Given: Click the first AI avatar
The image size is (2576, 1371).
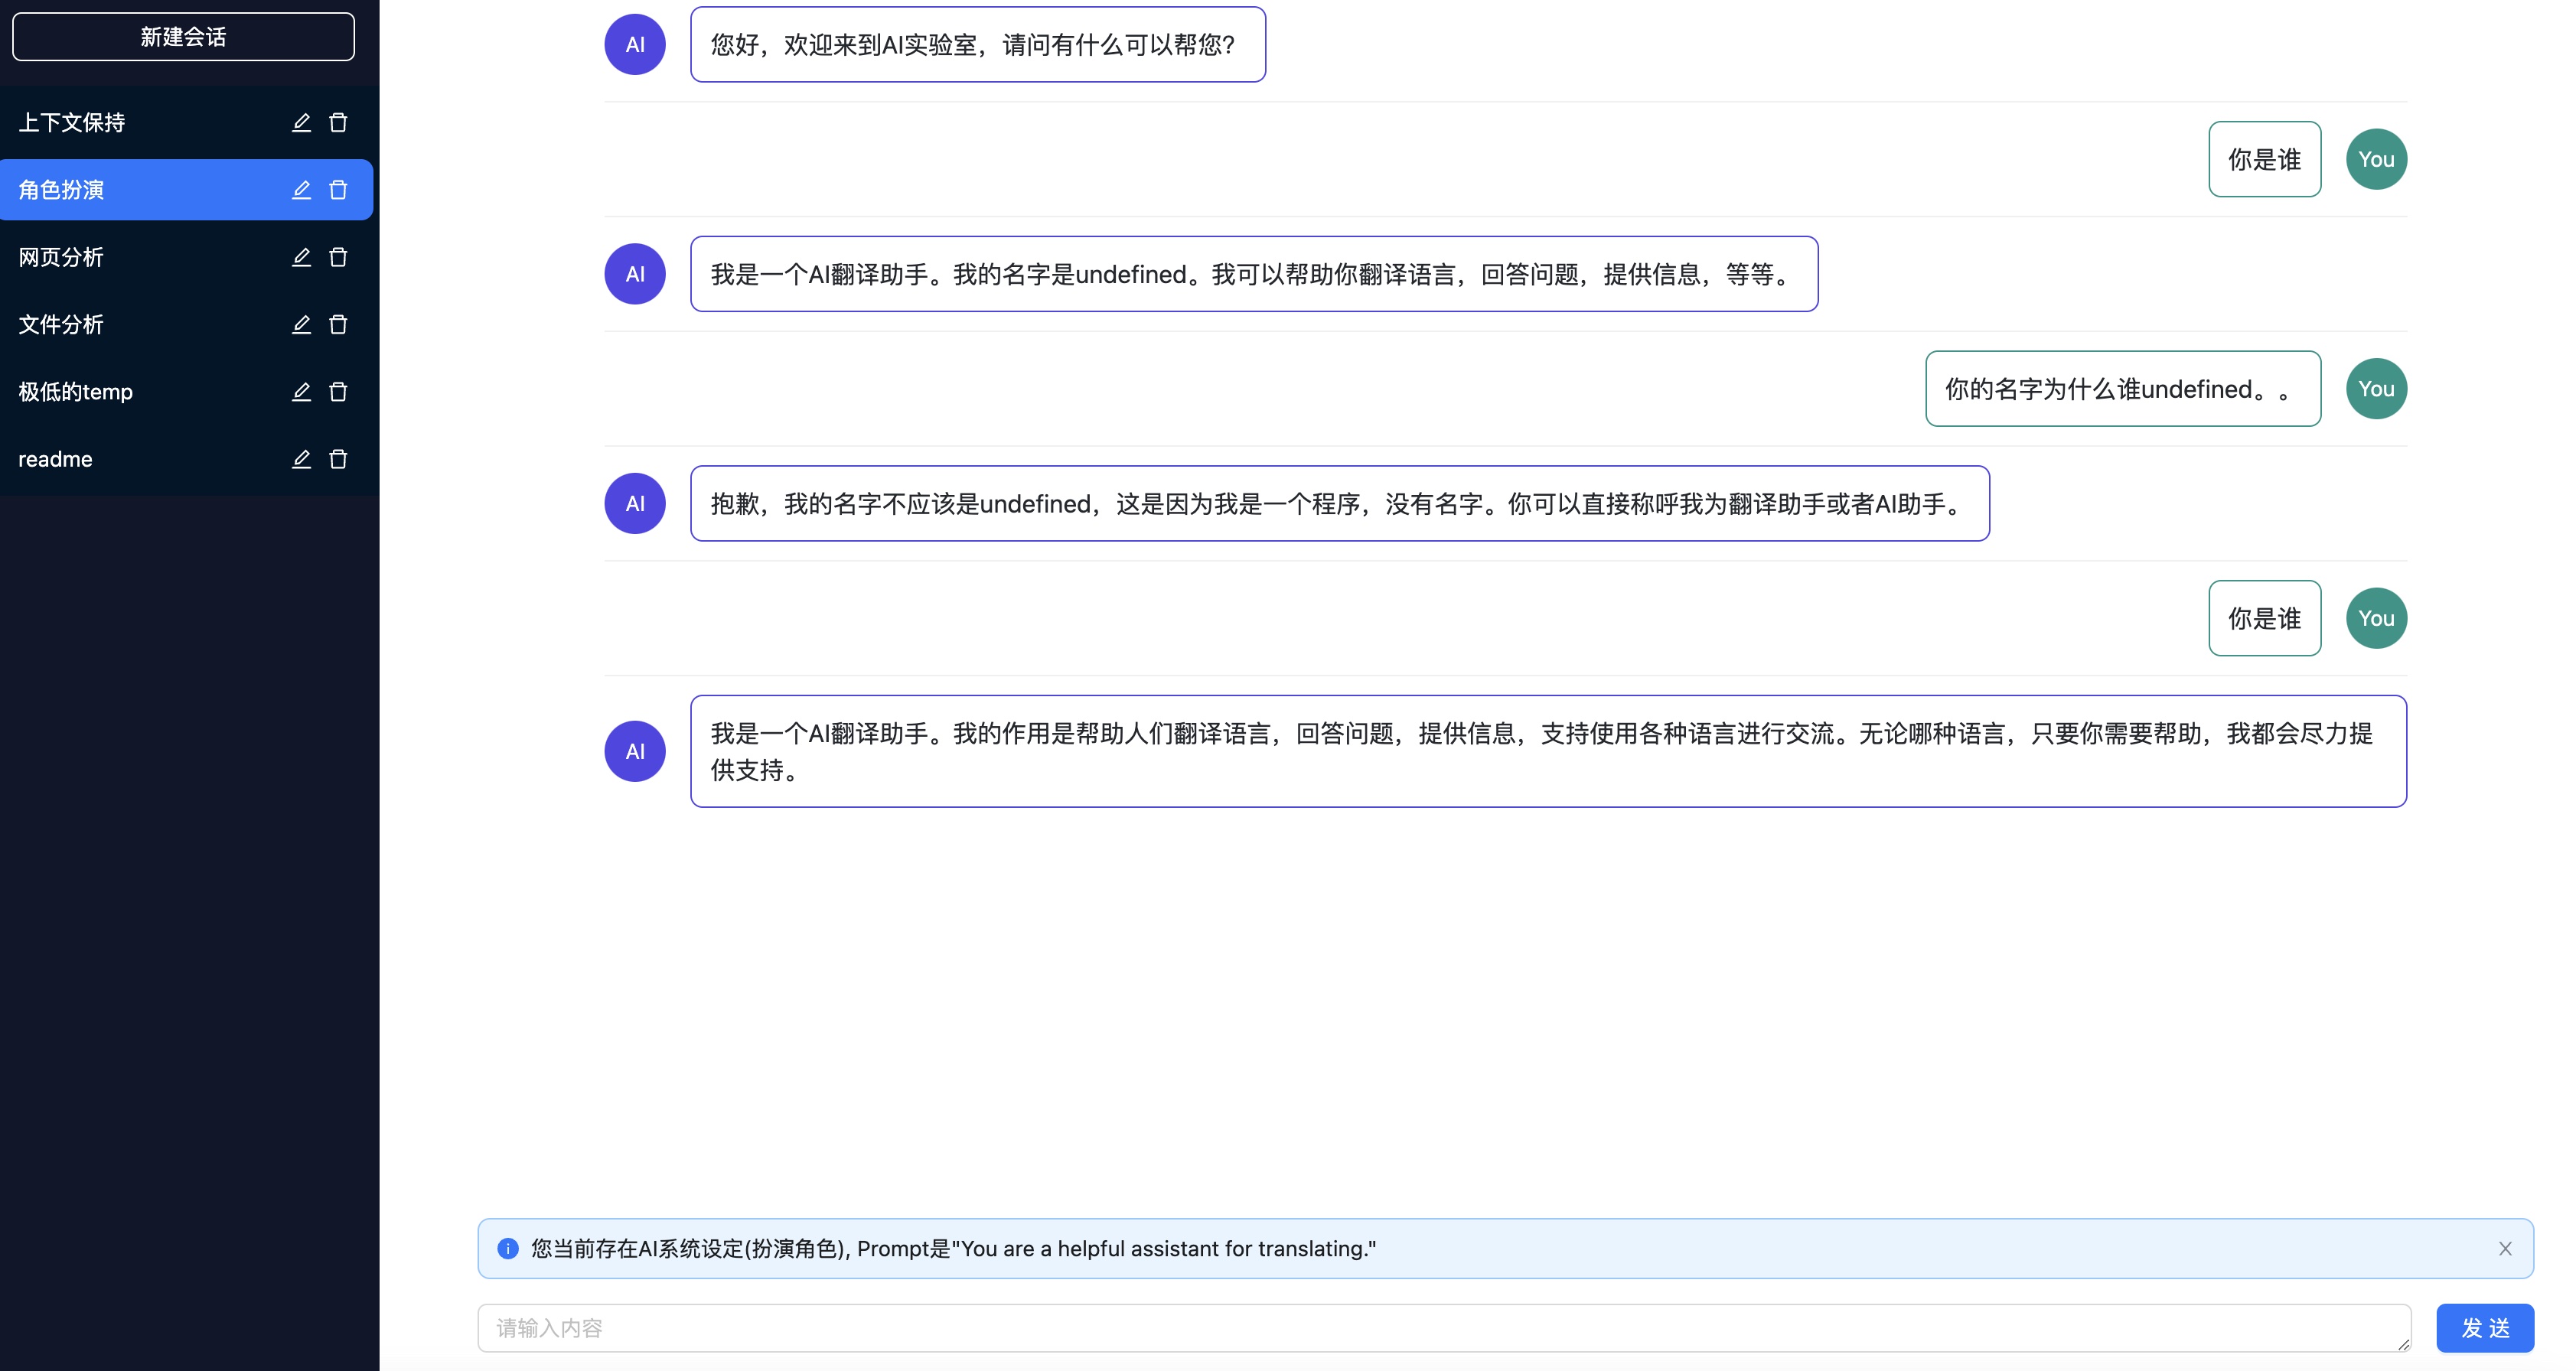Looking at the screenshot, I should 635,45.
